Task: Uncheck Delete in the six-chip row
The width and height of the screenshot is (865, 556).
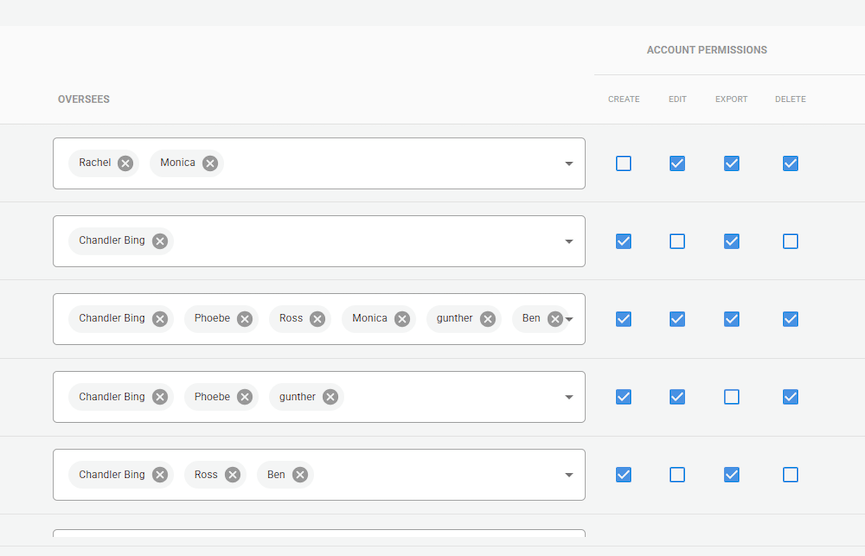Action: pos(790,319)
